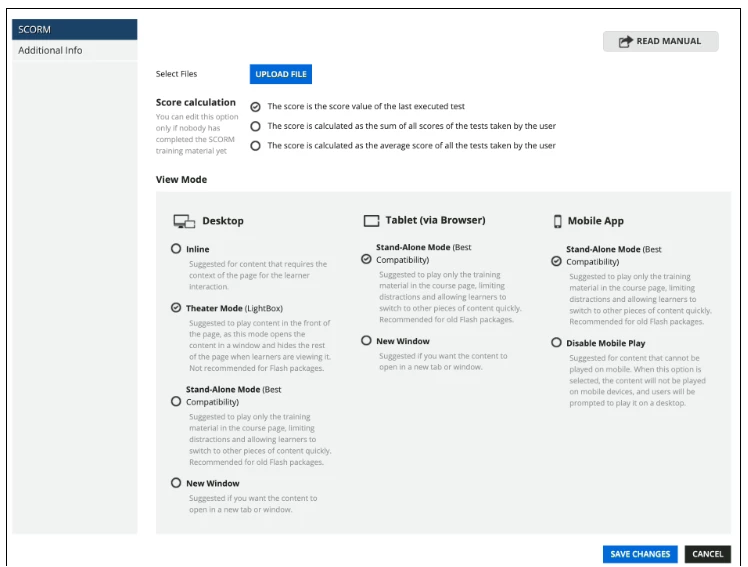Click the Desktop monitor icon

tap(184, 221)
